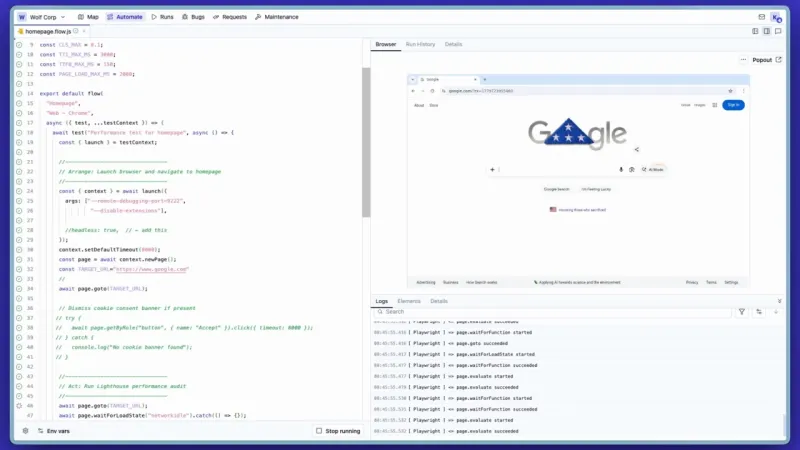Image resolution: width=800 pixels, height=450 pixels.
Task: Click the share icon below the Google doodle
Action: 636,149
